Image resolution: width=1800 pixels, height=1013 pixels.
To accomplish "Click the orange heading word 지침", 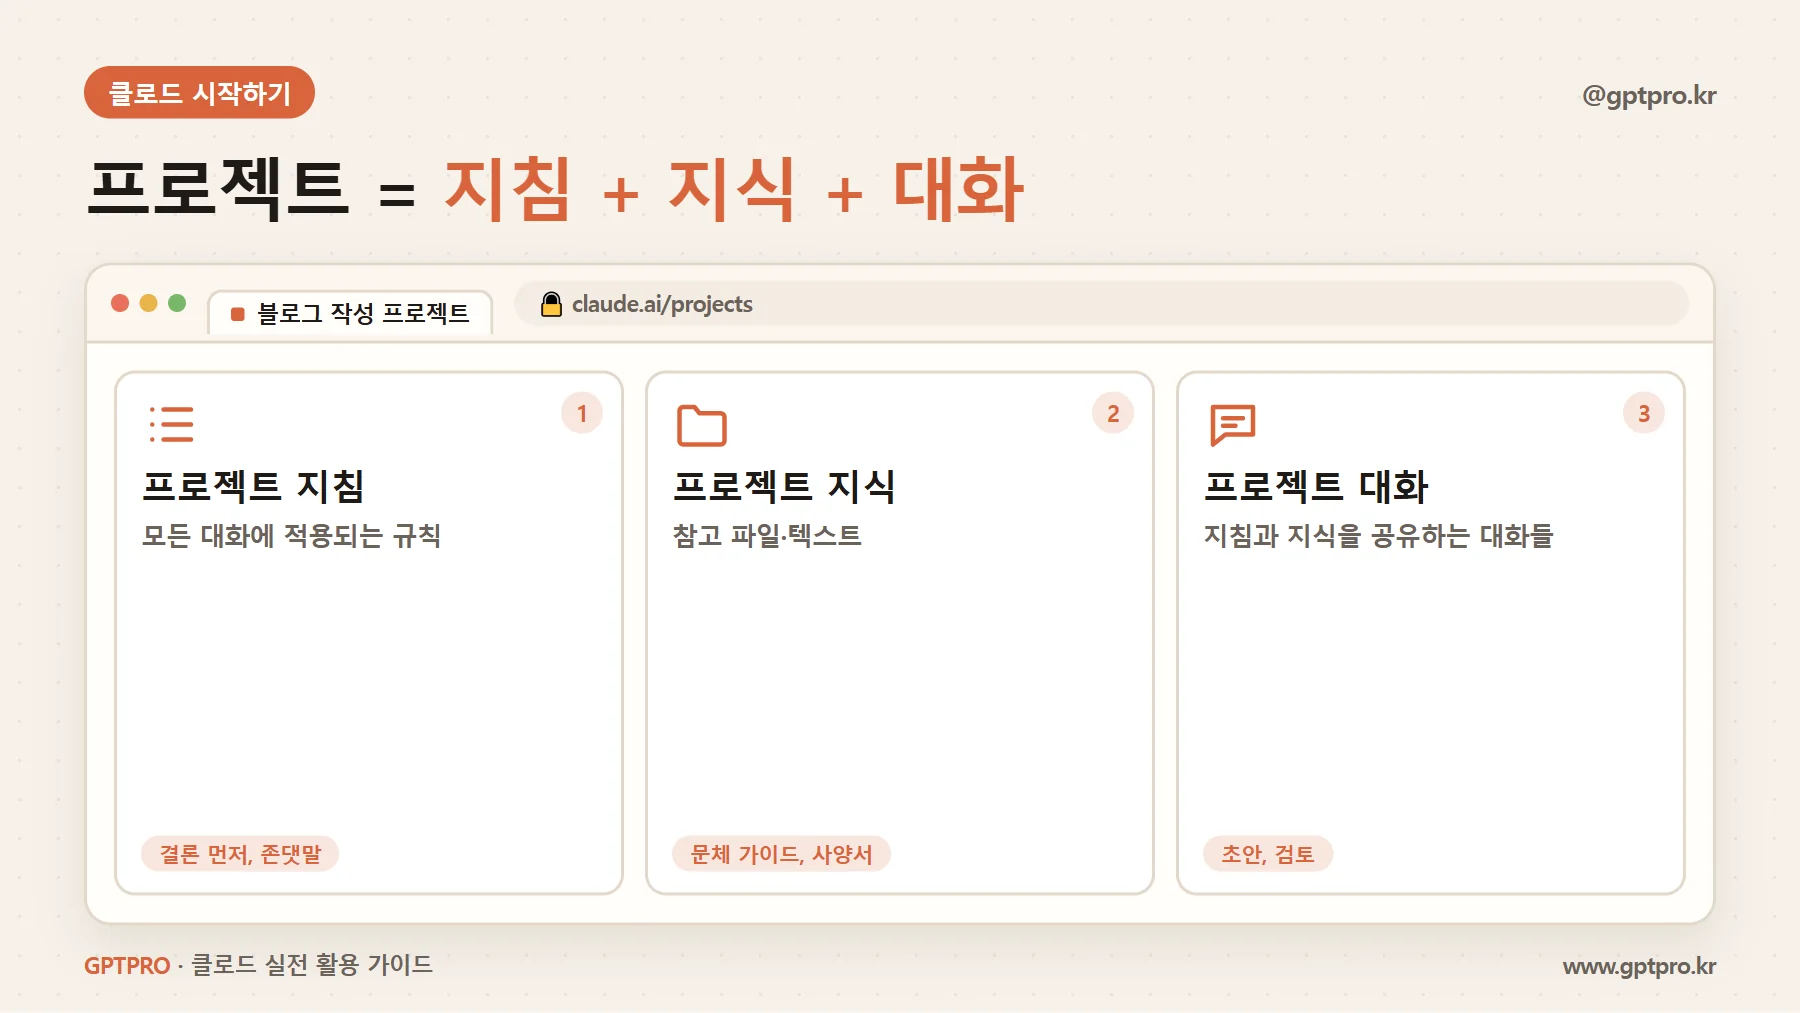I will pyautogui.click(x=508, y=188).
